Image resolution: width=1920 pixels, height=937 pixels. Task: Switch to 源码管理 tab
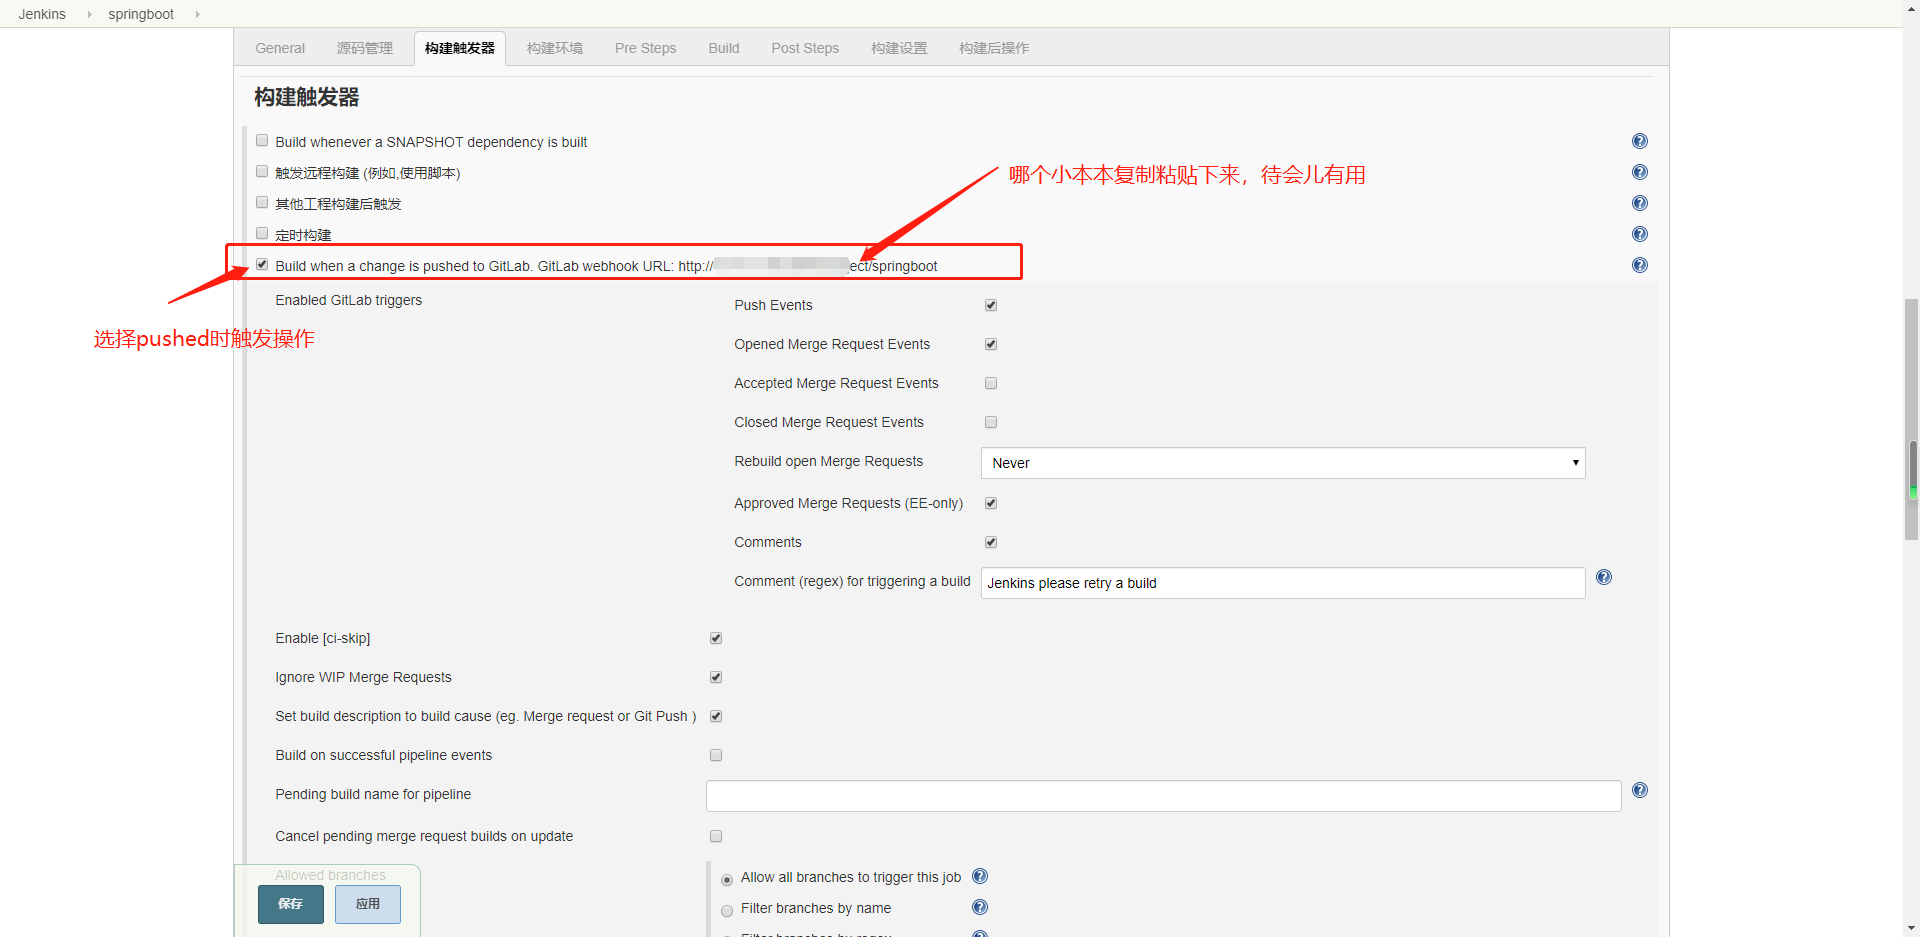point(365,48)
